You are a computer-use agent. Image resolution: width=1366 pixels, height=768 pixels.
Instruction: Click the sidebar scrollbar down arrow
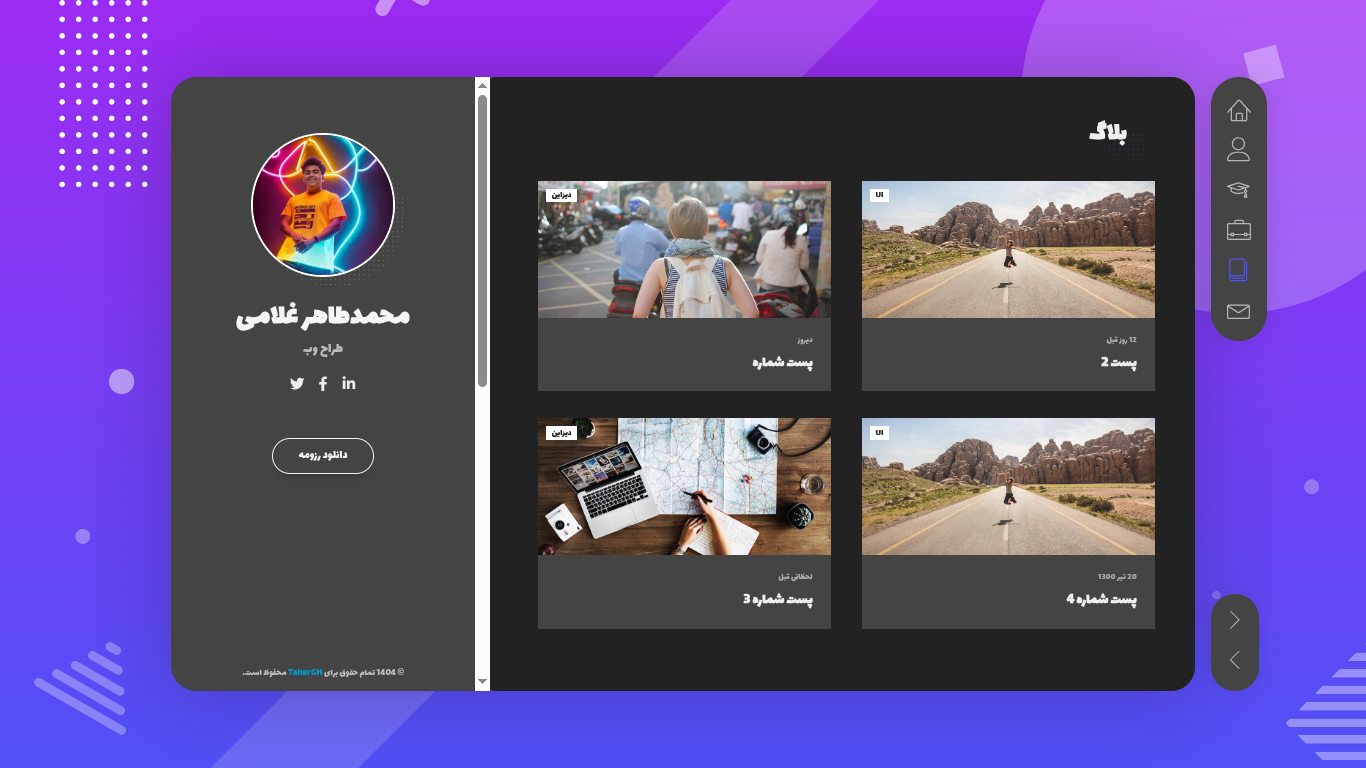(x=482, y=681)
